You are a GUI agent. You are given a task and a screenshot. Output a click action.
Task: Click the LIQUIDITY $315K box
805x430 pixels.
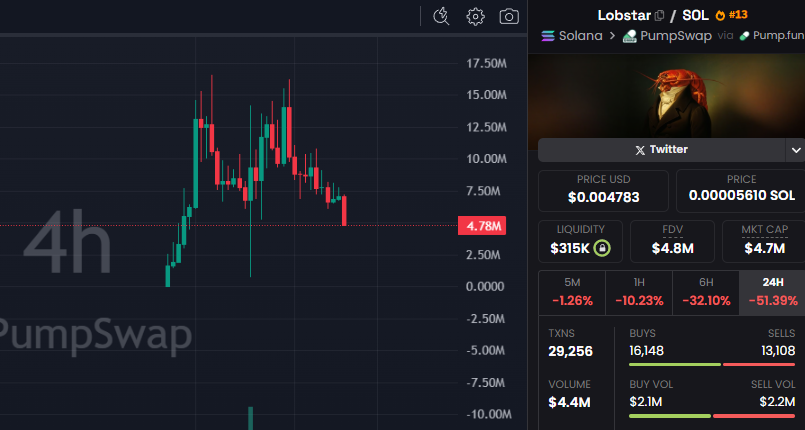[580, 241]
